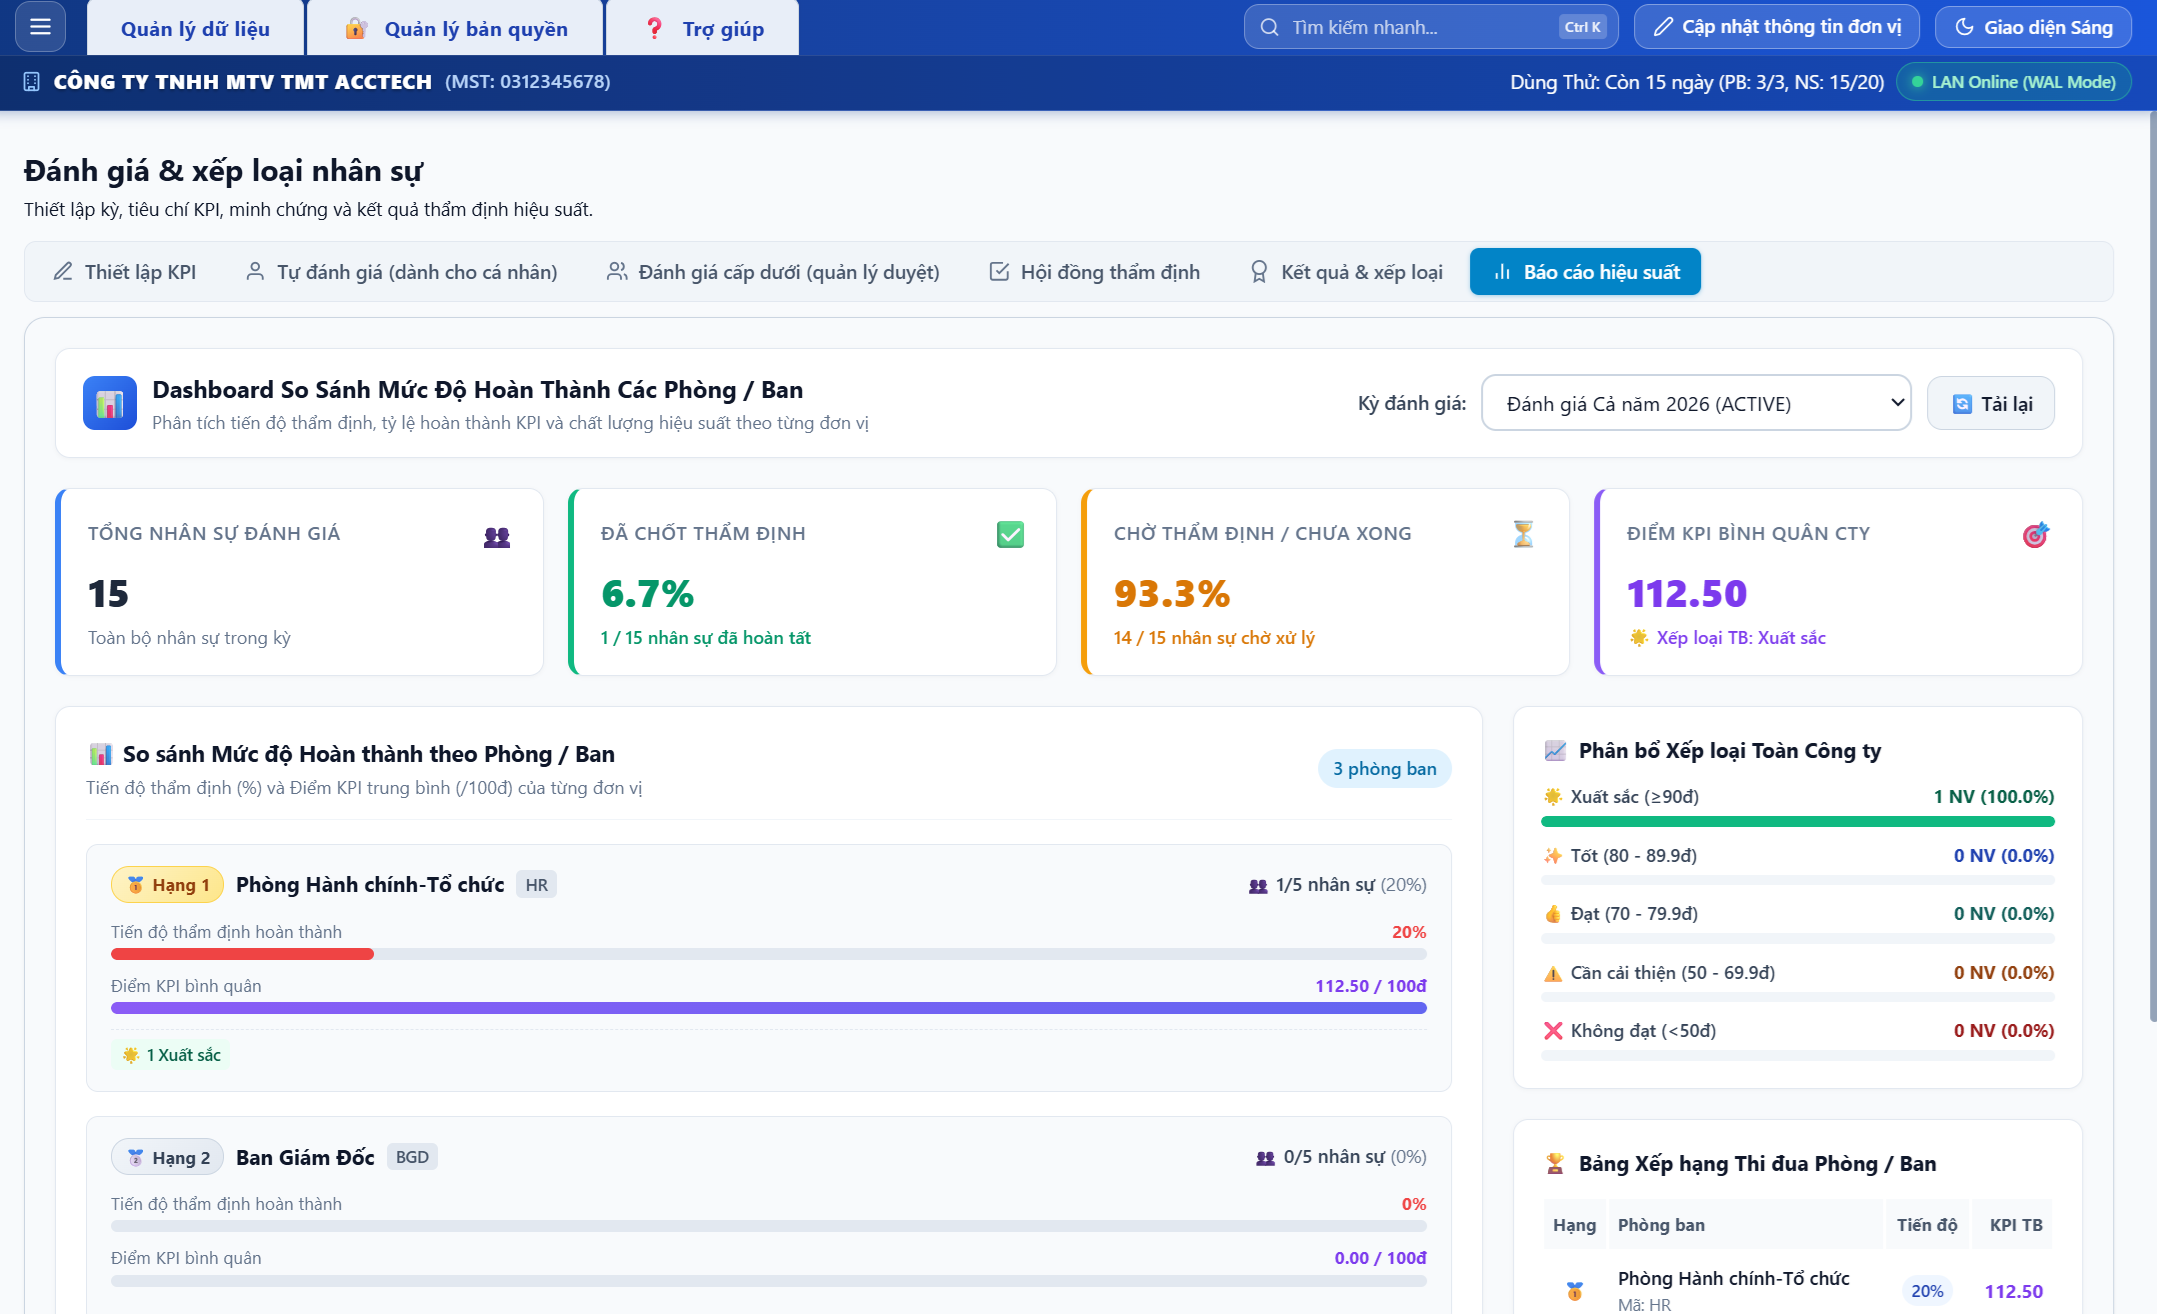The image size is (2157, 1314).
Task: Click Cập nhật thông tin đơn vị button
Action: coord(1776,27)
